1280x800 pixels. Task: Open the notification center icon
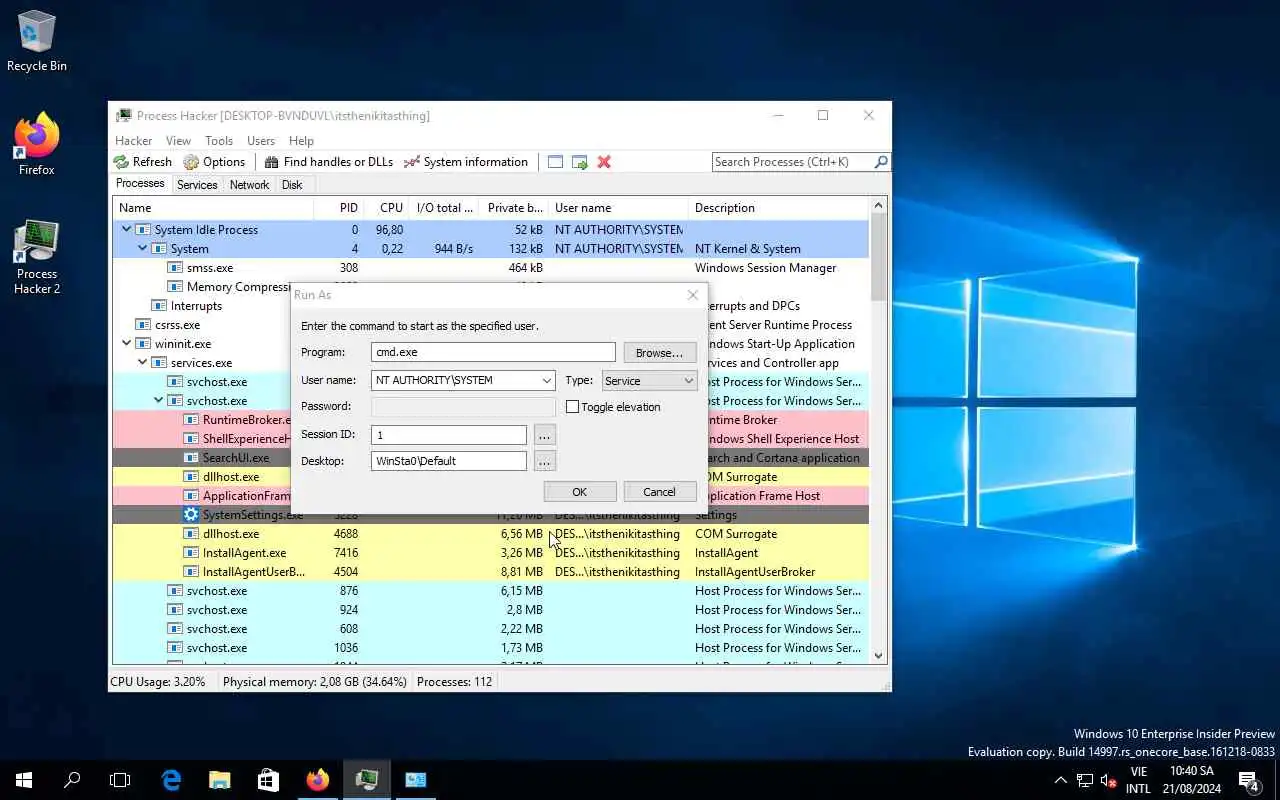tap(1249, 780)
